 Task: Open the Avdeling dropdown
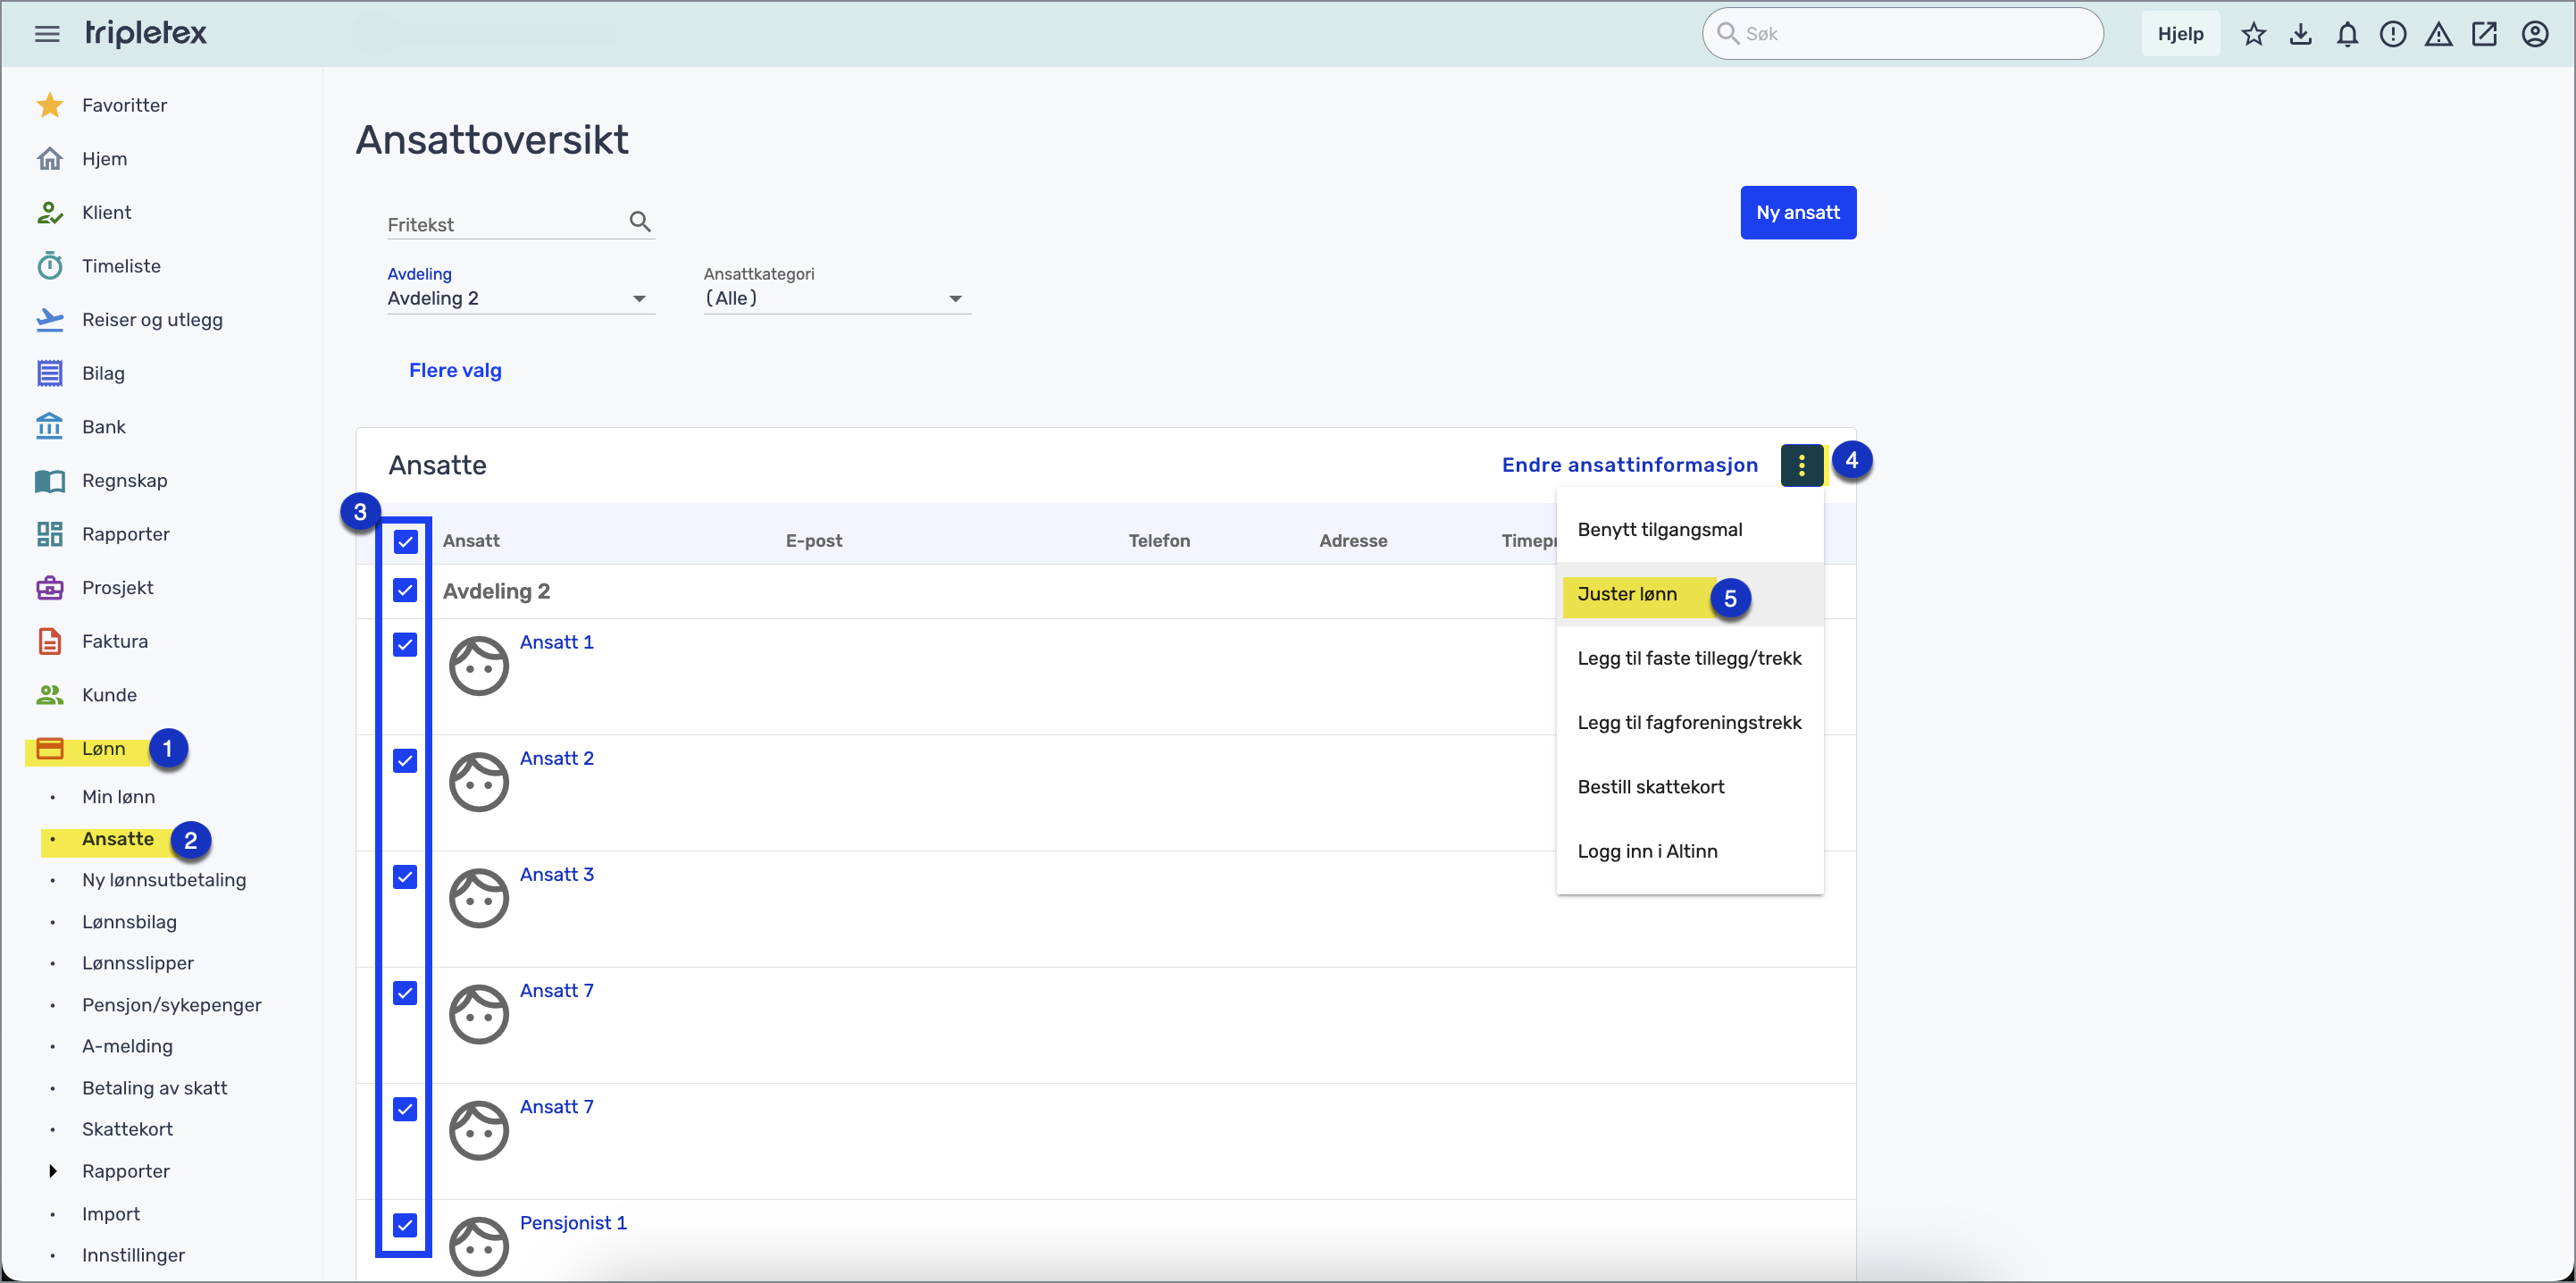518,298
